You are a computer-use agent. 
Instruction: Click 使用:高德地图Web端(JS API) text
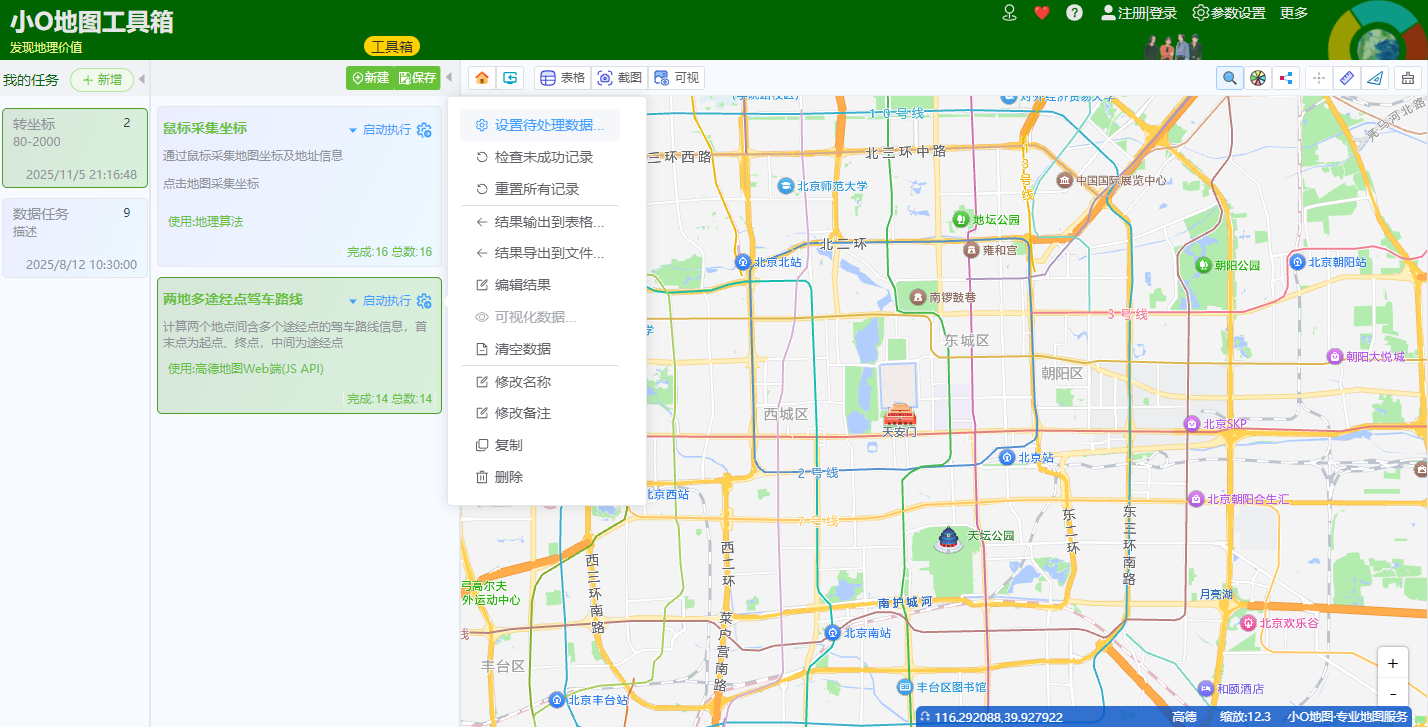[245, 369]
